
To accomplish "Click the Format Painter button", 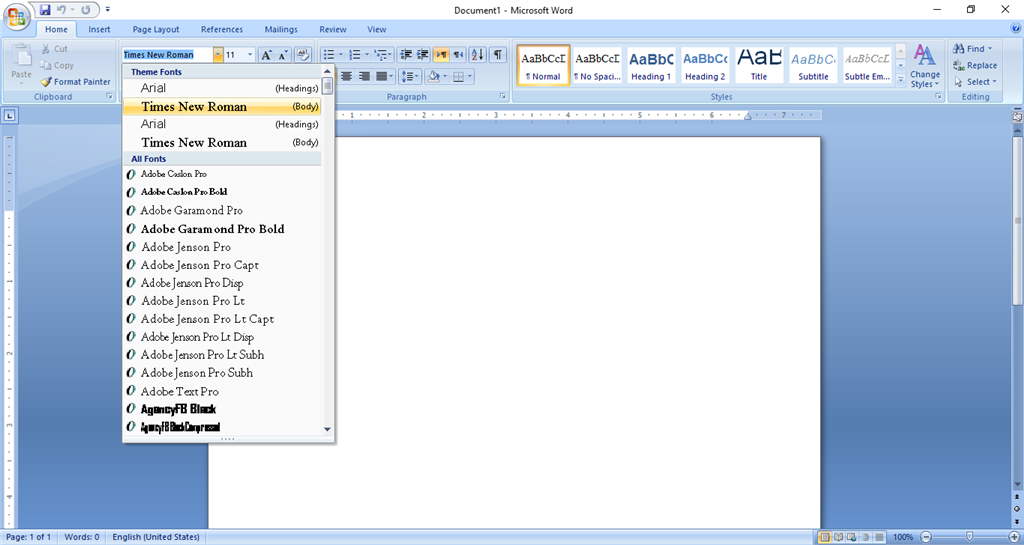I will (74, 82).
